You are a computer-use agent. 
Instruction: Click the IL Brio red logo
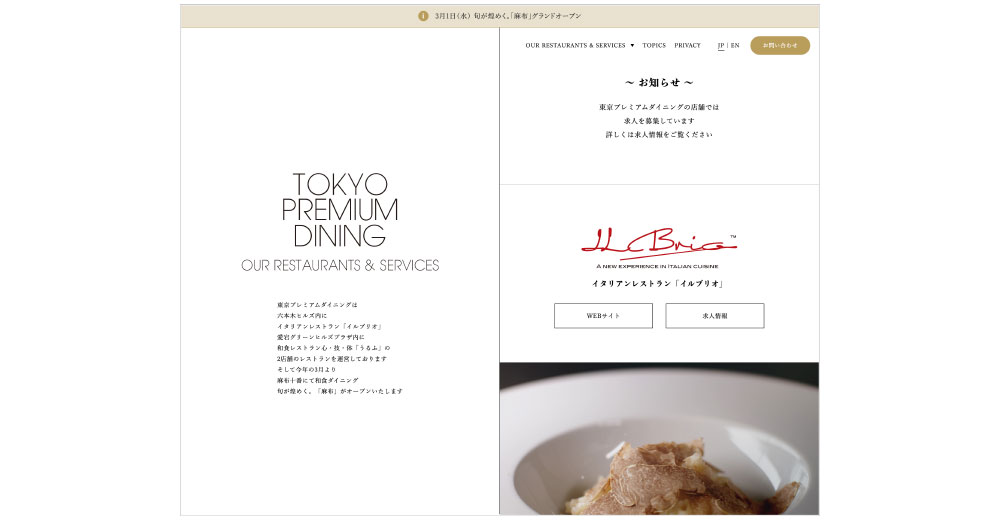658,244
